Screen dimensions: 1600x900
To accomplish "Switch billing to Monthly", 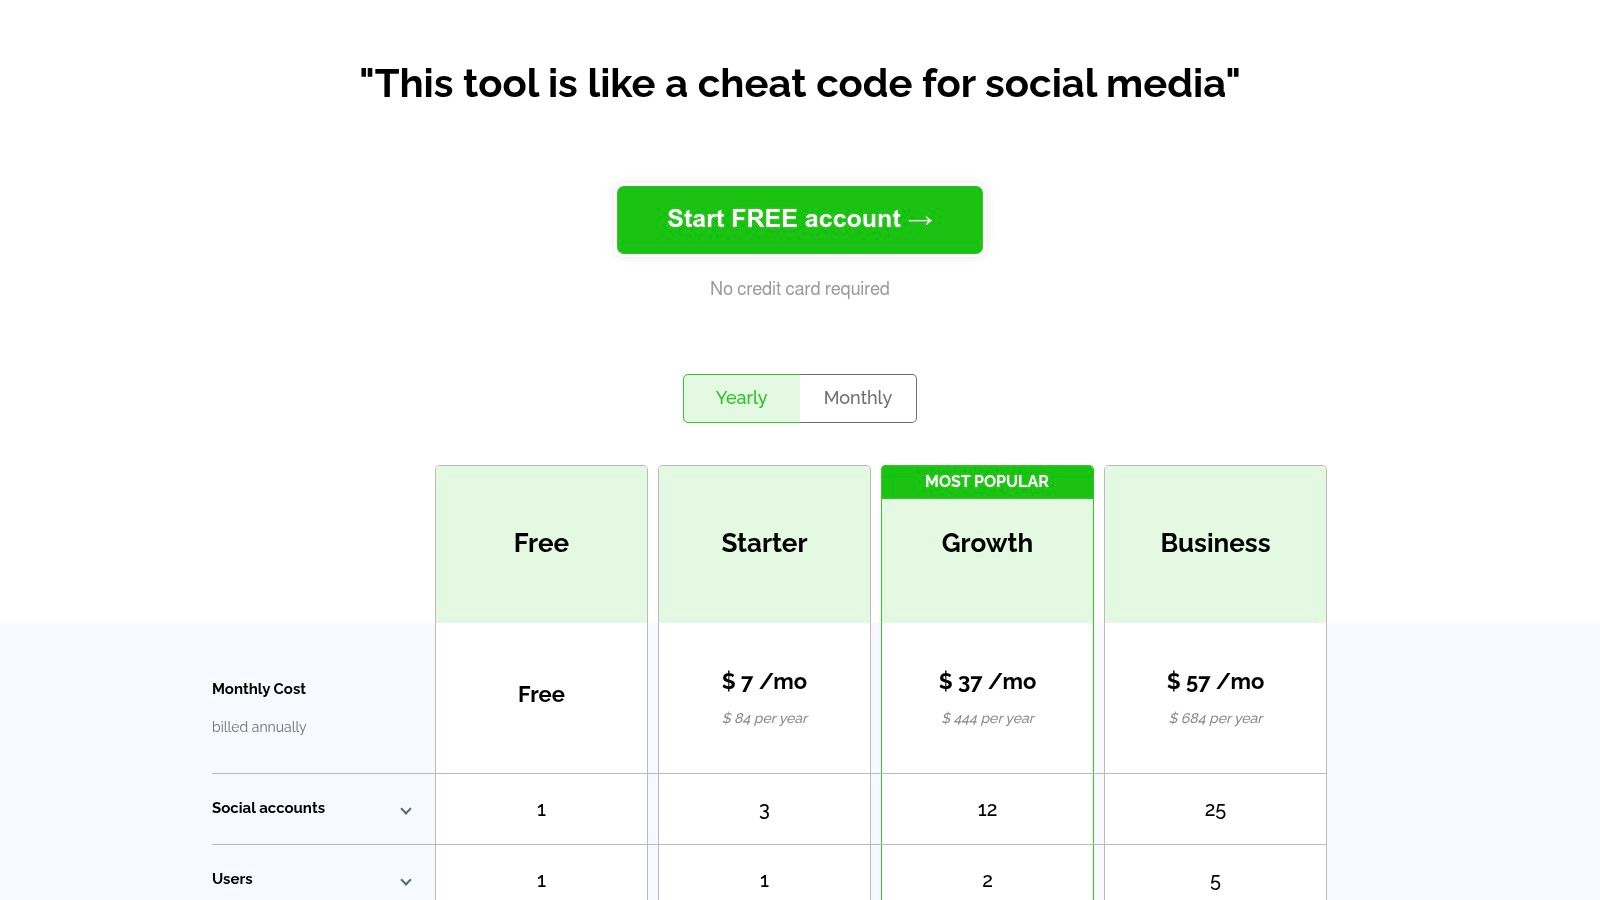I will 858,398.
